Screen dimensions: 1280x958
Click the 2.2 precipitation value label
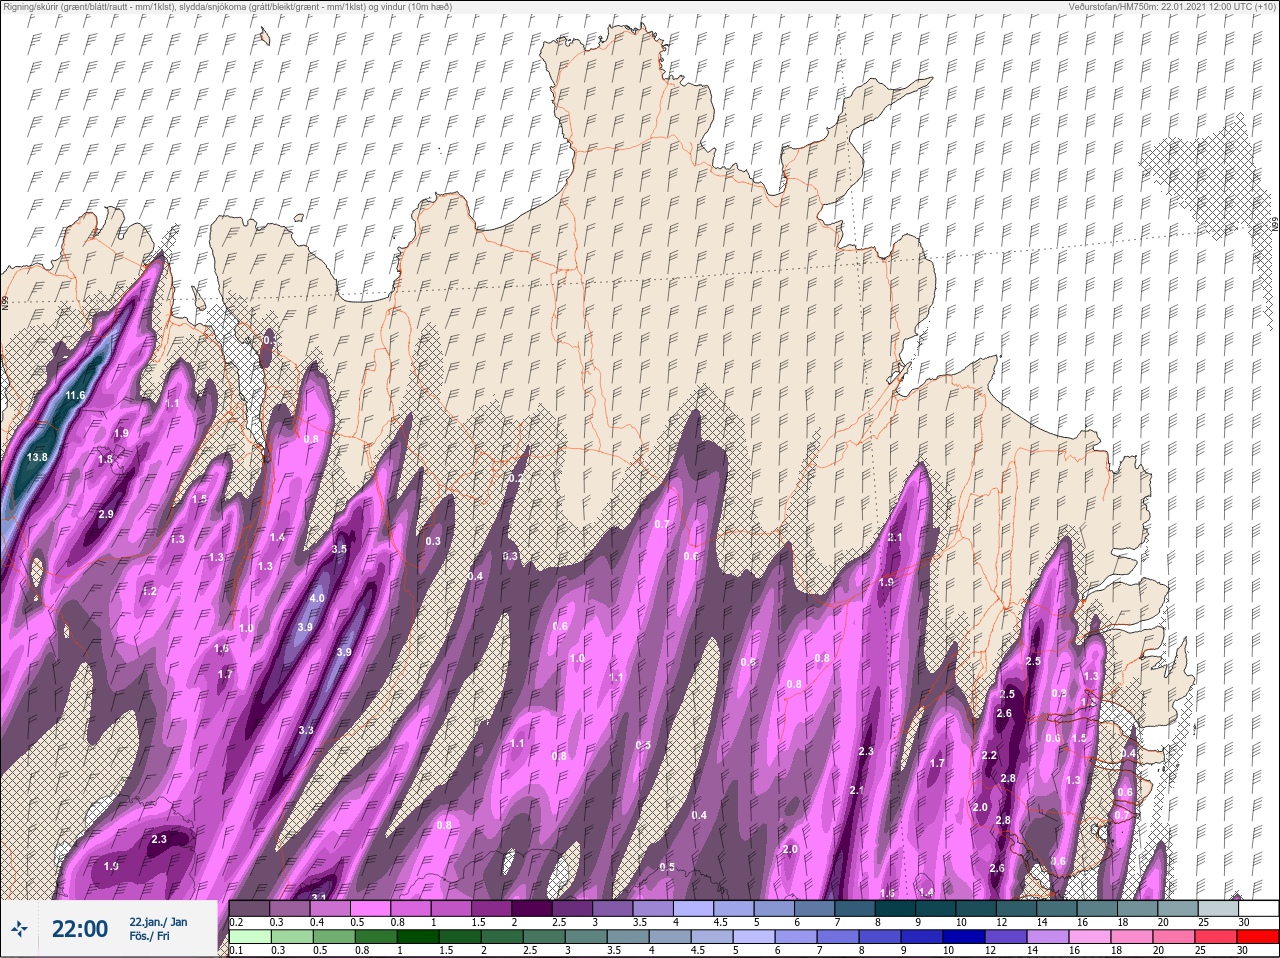pyautogui.click(x=989, y=756)
